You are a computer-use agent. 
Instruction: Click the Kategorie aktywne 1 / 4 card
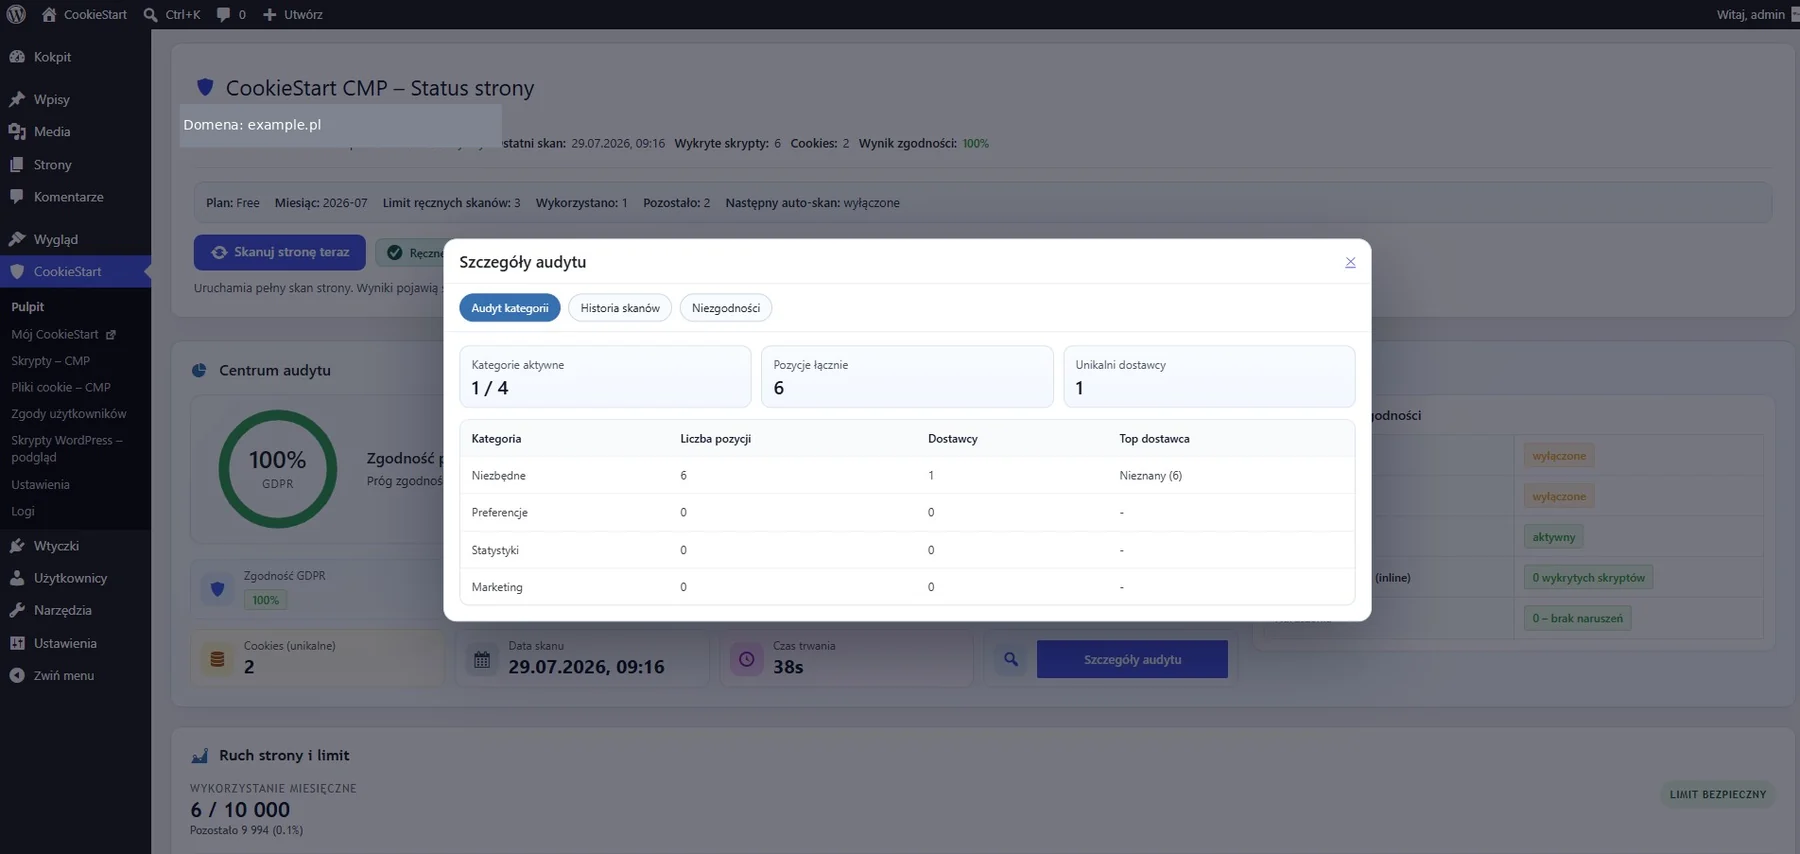(x=605, y=377)
